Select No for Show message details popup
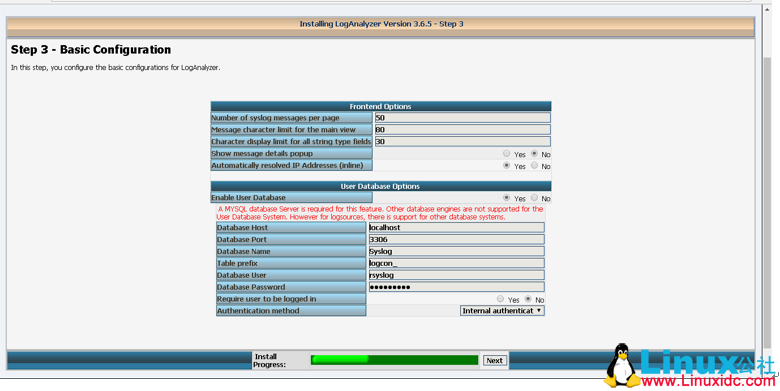 [534, 154]
